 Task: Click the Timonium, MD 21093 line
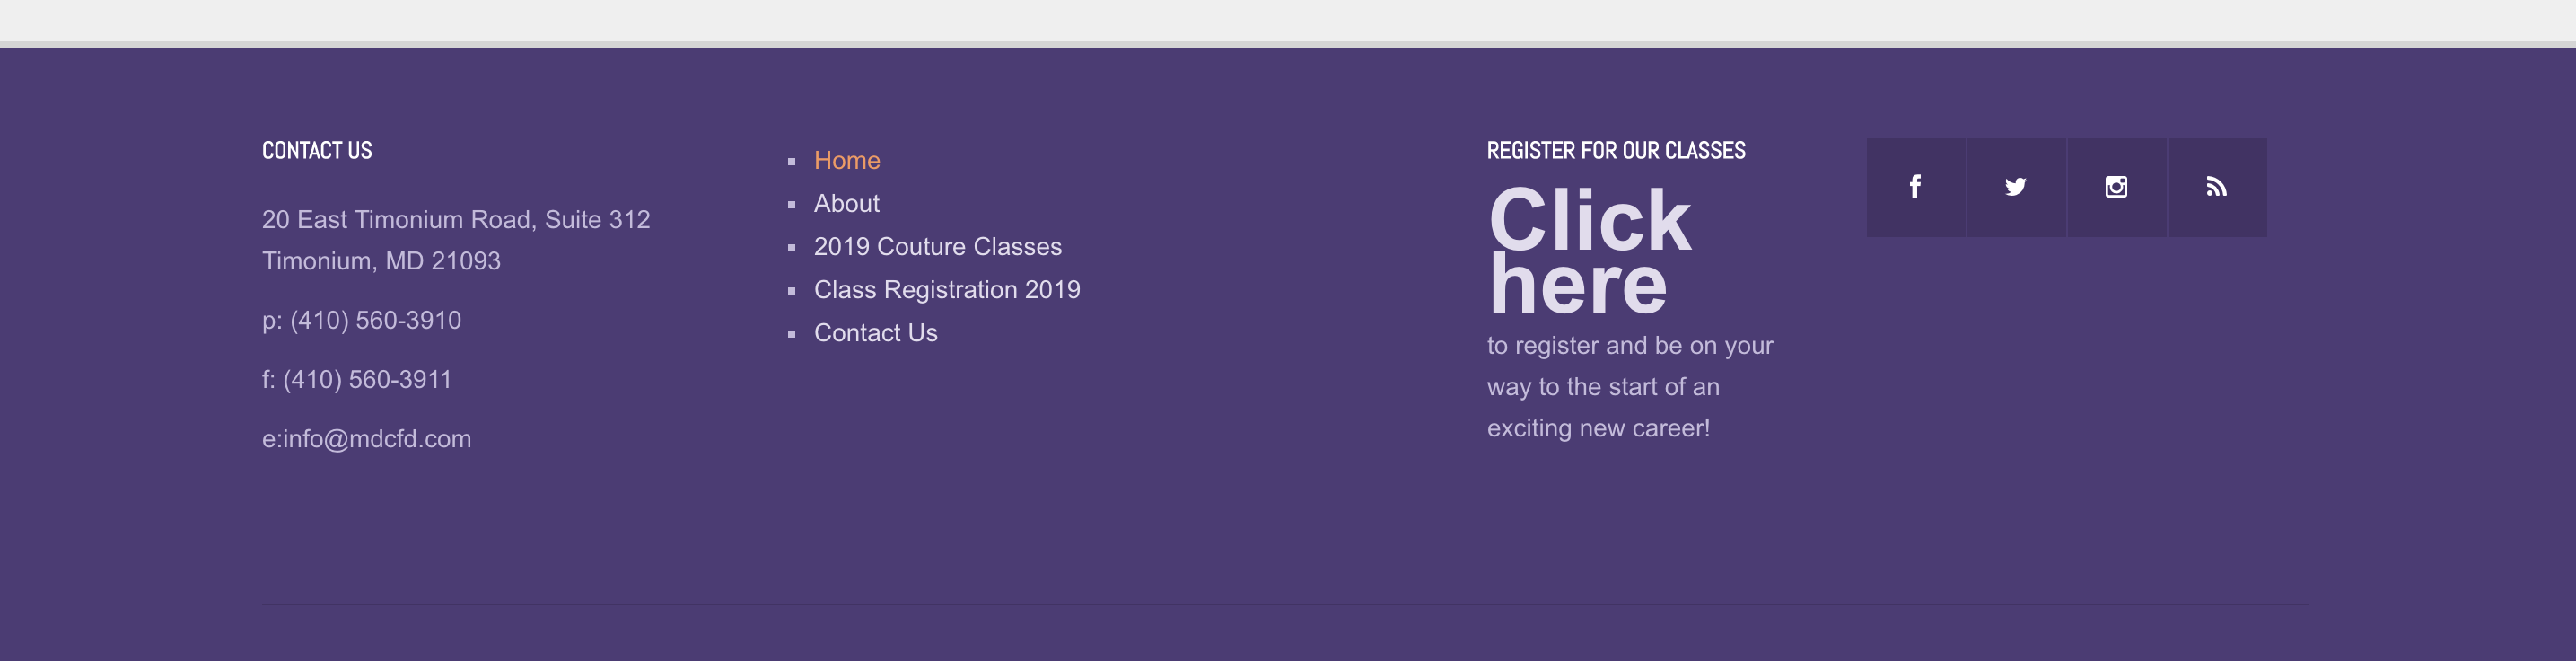click(x=381, y=261)
